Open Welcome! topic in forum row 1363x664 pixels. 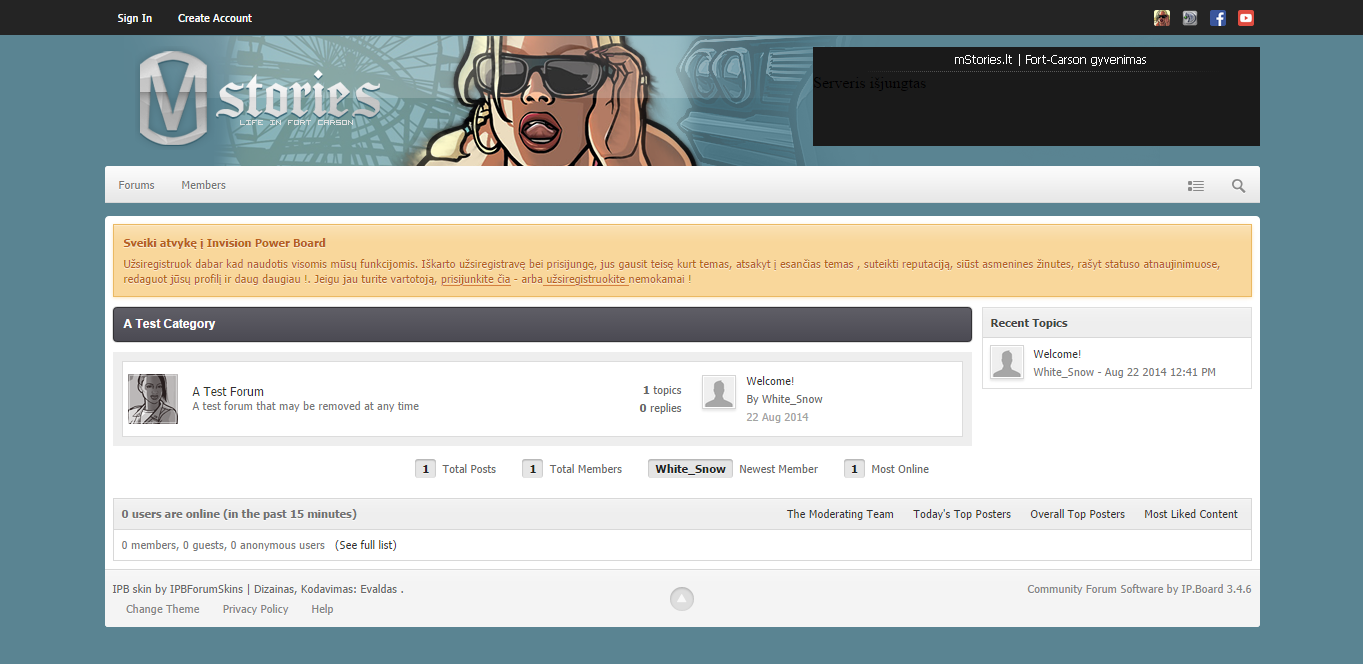(x=770, y=381)
